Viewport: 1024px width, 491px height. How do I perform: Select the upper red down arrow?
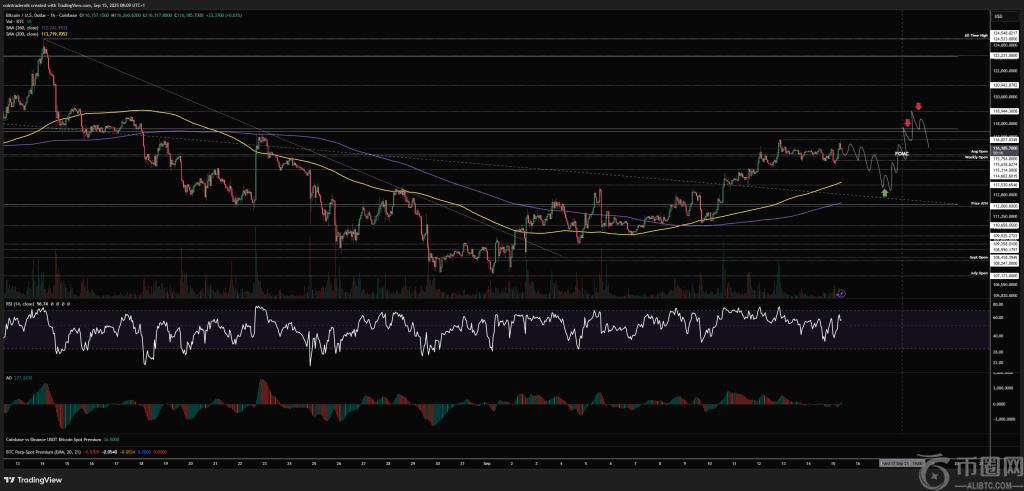[918, 106]
